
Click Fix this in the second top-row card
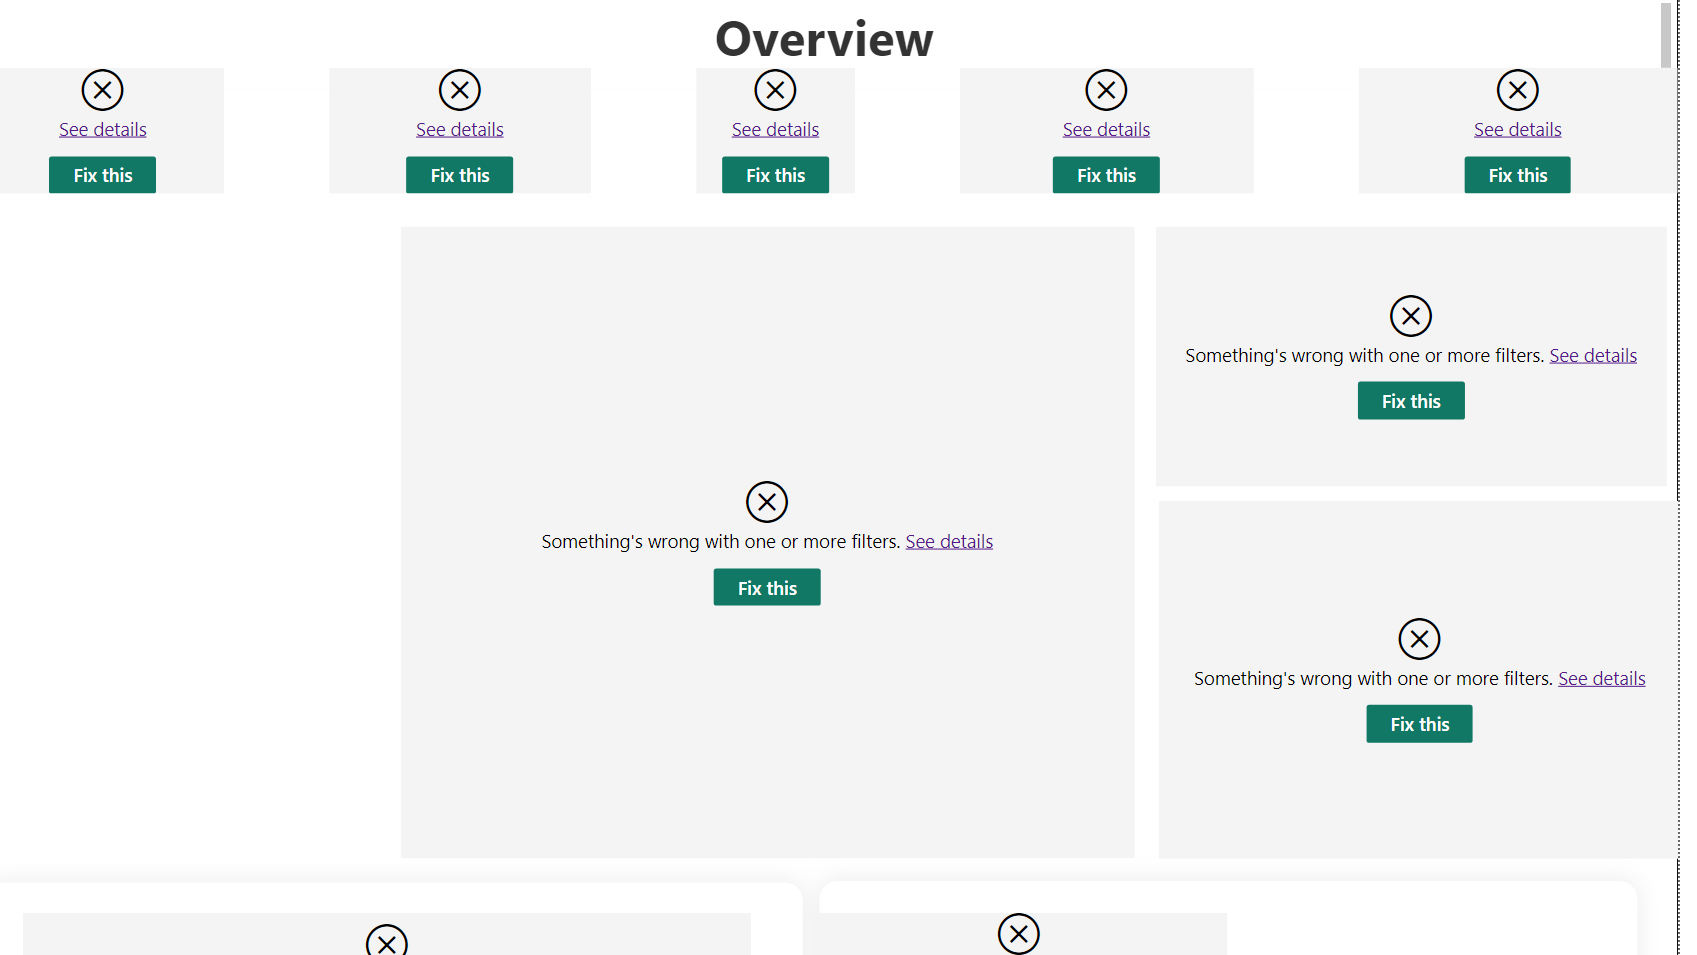pos(460,175)
